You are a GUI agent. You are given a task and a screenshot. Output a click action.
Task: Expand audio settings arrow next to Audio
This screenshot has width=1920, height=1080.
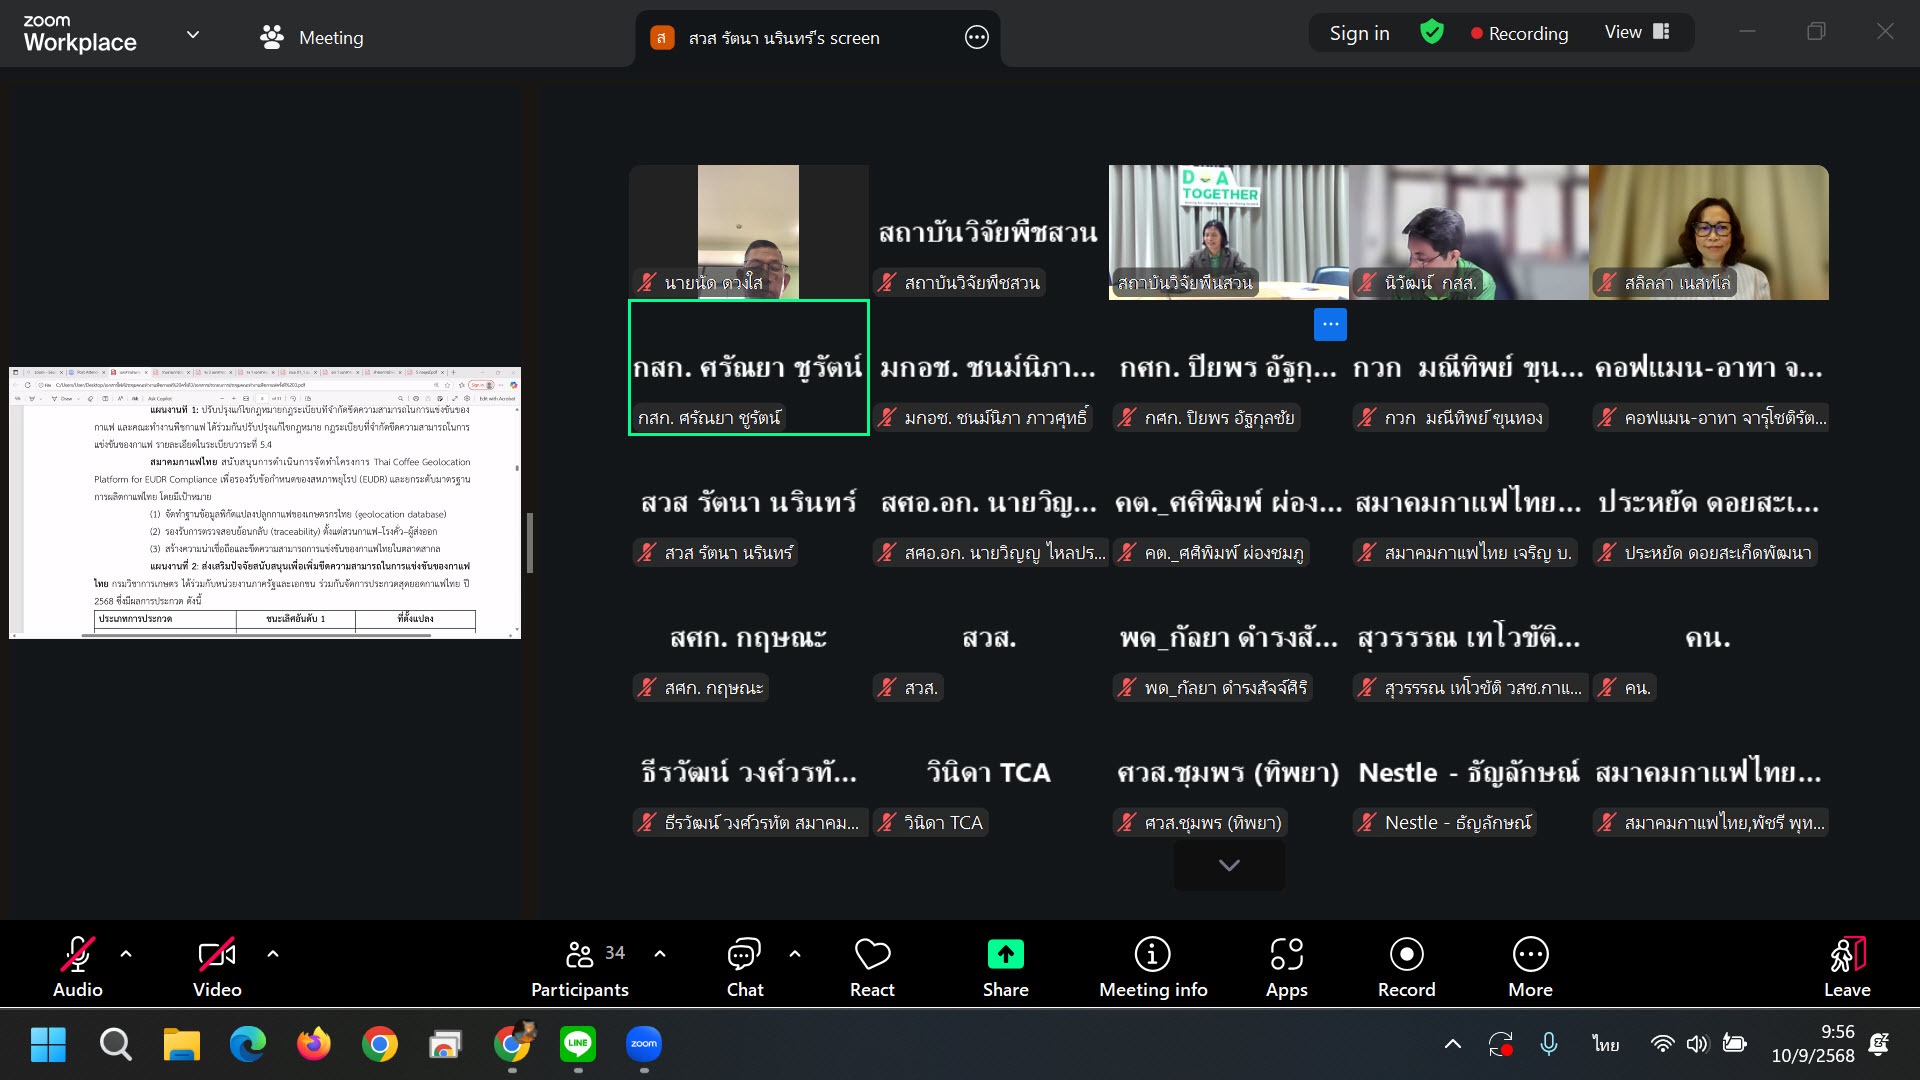[x=126, y=954]
